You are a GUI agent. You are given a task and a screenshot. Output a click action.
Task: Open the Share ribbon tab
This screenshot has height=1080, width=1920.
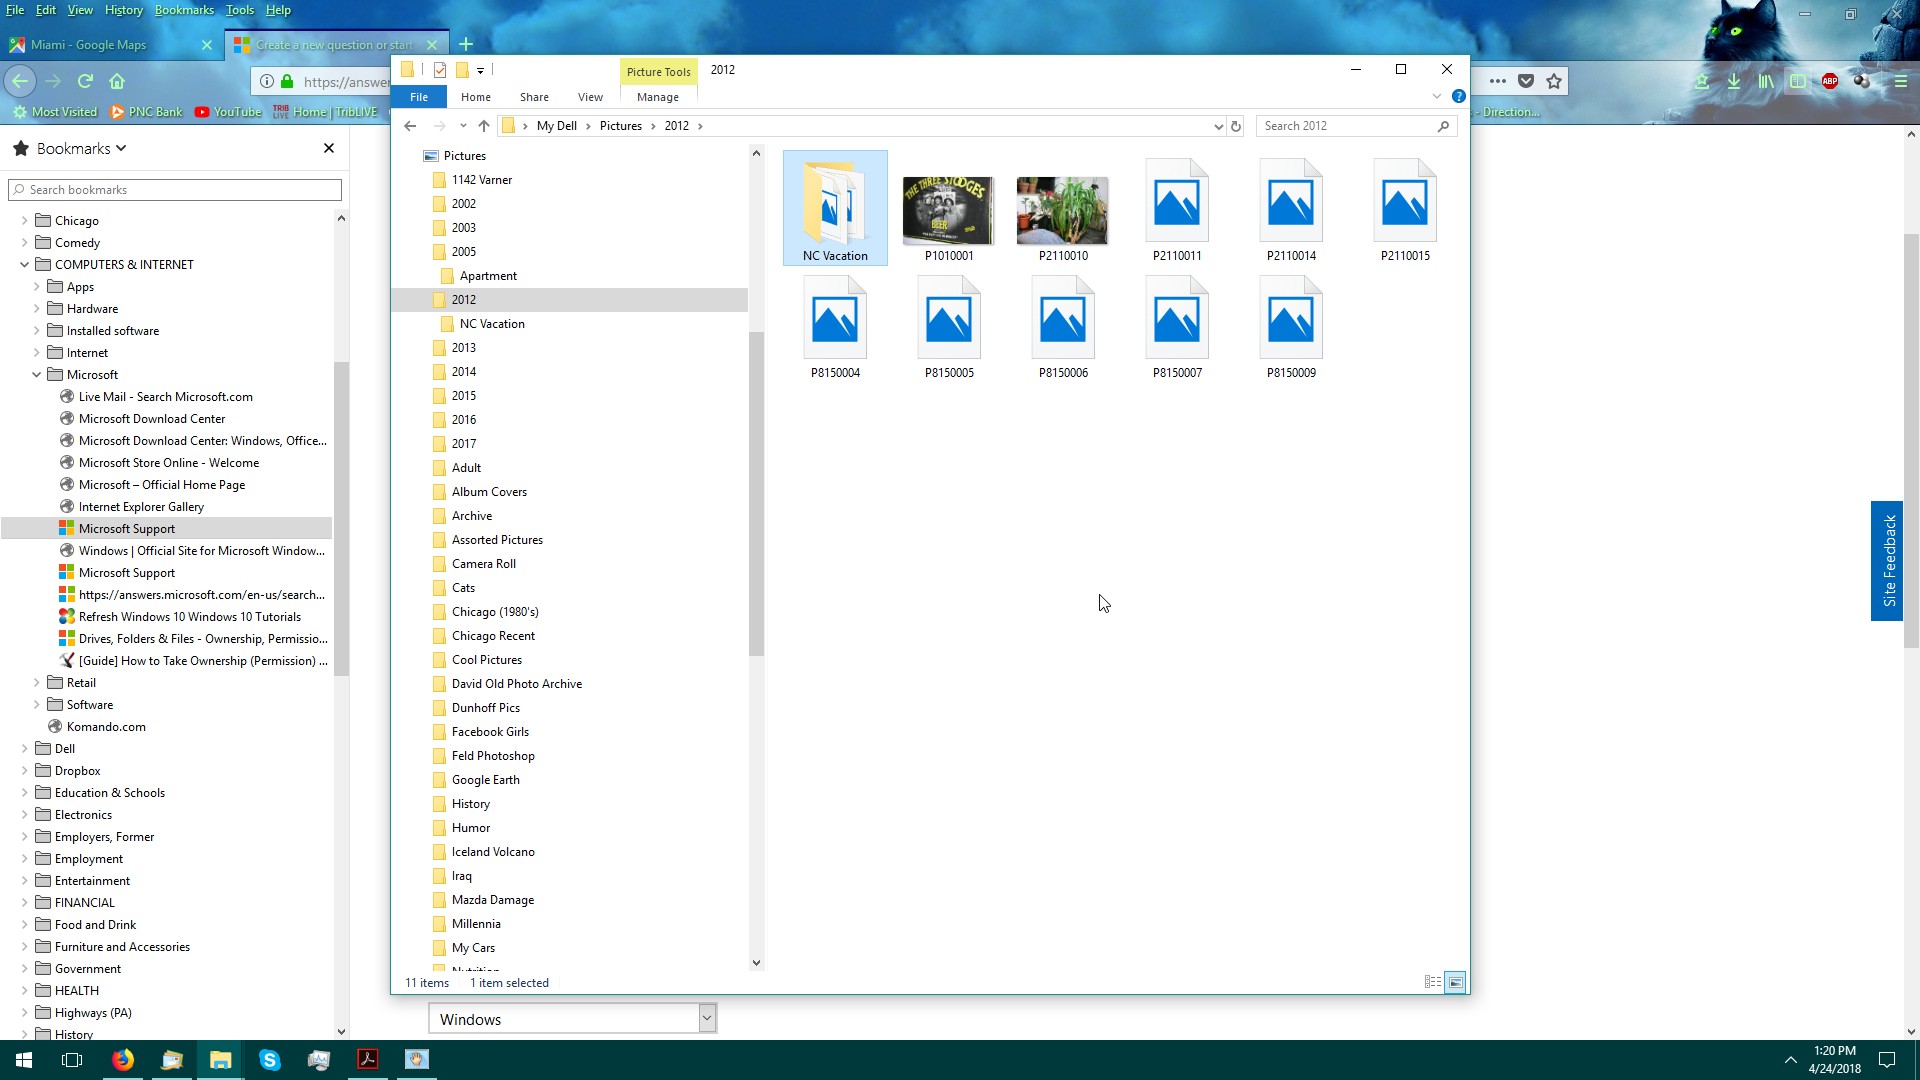pyautogui.click(x=534, y=97)
